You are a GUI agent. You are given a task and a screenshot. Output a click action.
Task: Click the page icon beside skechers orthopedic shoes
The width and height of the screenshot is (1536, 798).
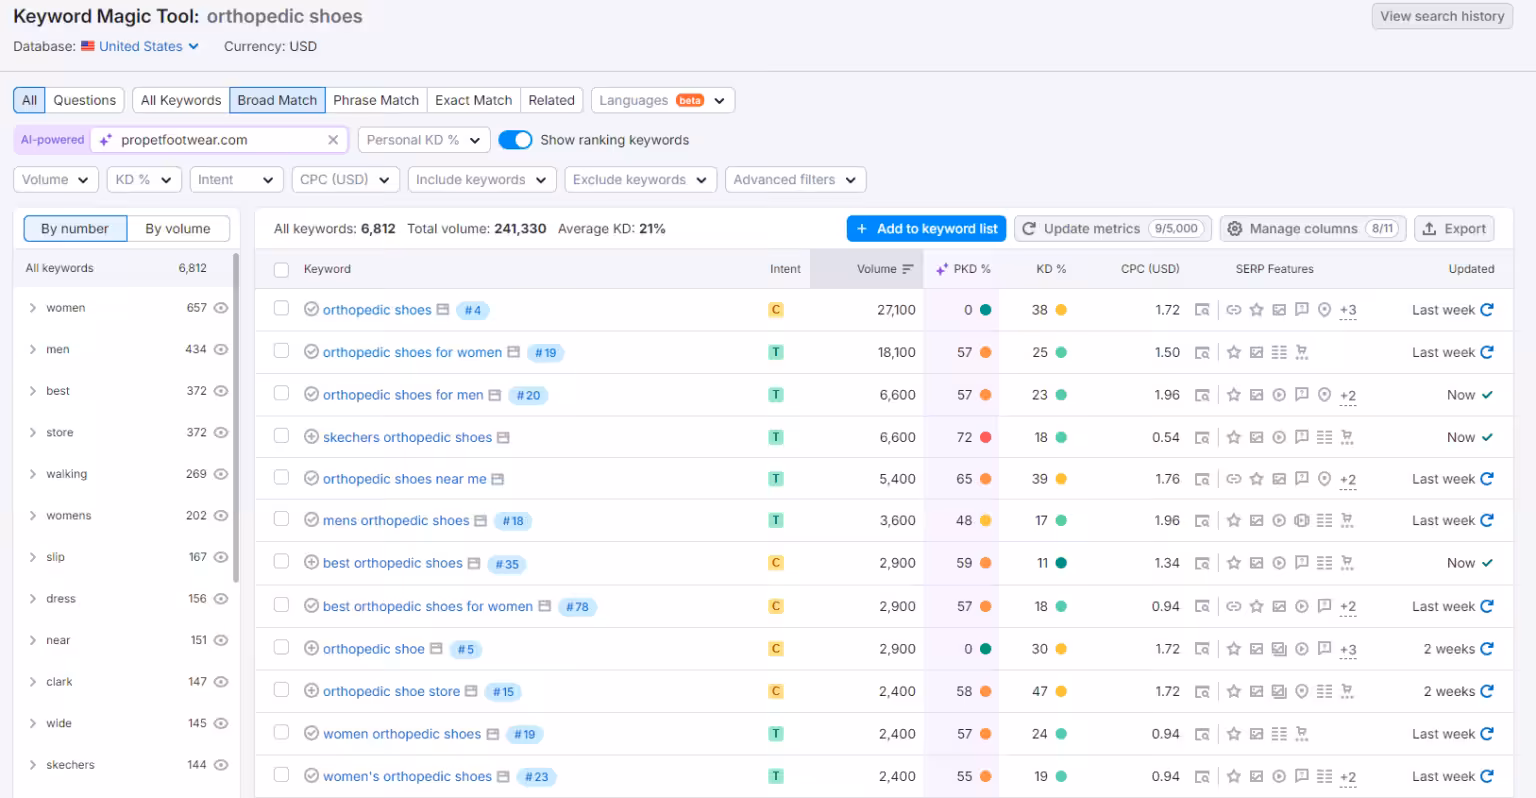click(503, 437)
